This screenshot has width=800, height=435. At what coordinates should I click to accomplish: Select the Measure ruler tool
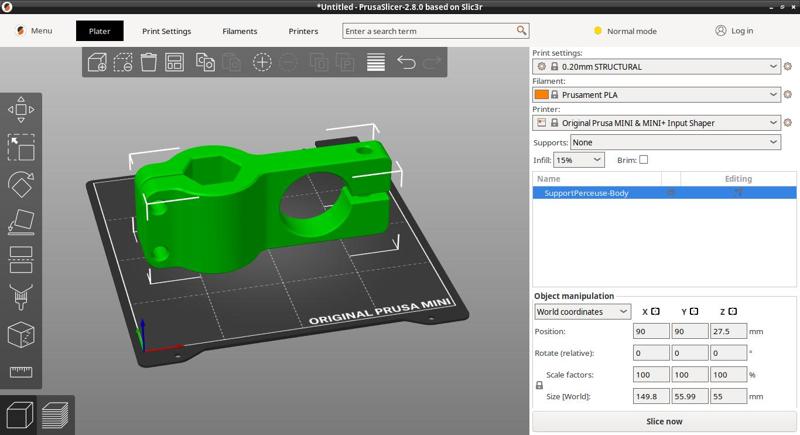point(21,372)
